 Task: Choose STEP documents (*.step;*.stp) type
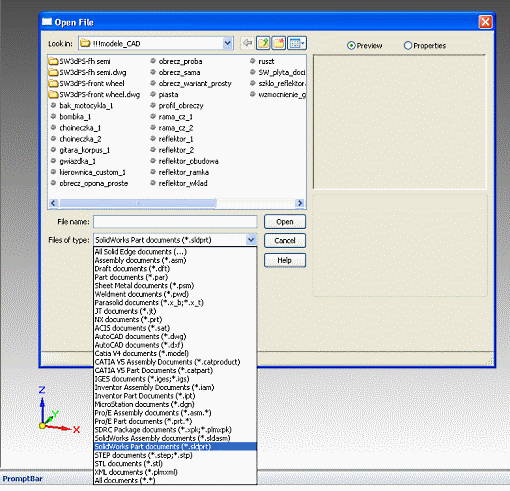[x=175, y=455]
